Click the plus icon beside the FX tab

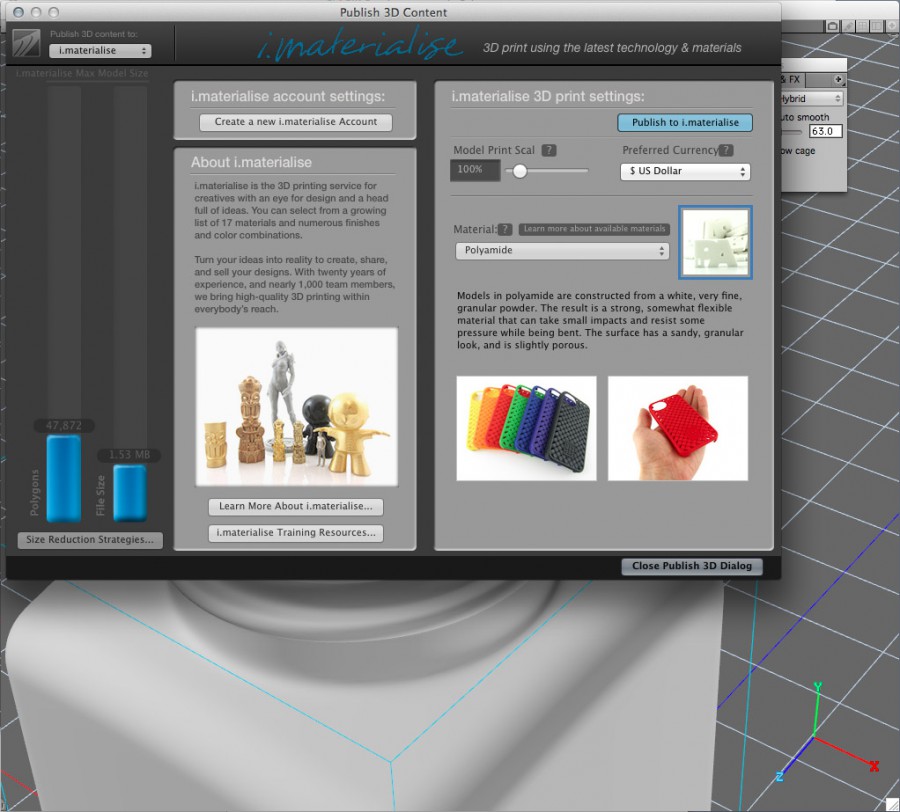[x=839, y=78]
